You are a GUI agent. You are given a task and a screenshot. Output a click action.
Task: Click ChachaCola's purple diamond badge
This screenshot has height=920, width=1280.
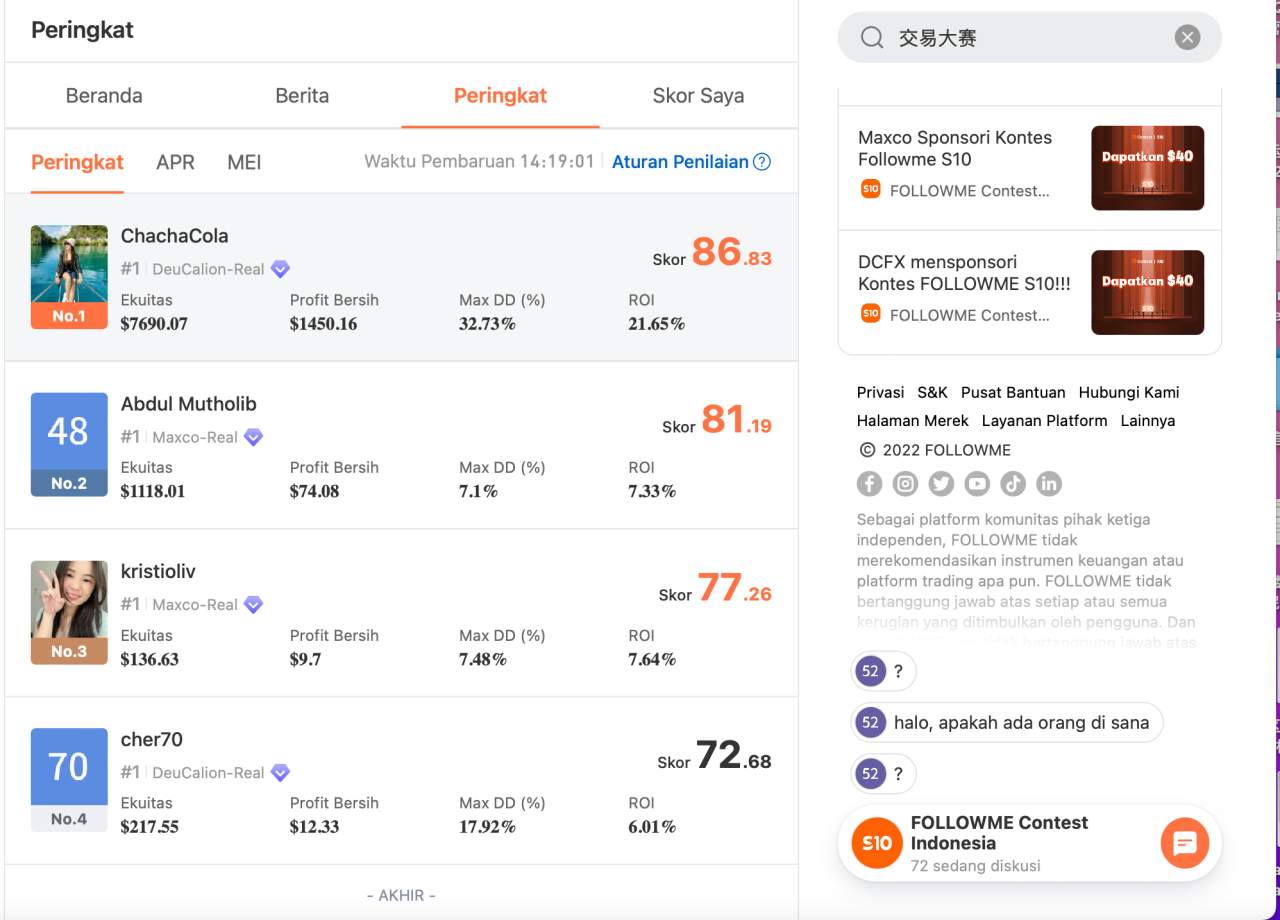coord(280,269)
